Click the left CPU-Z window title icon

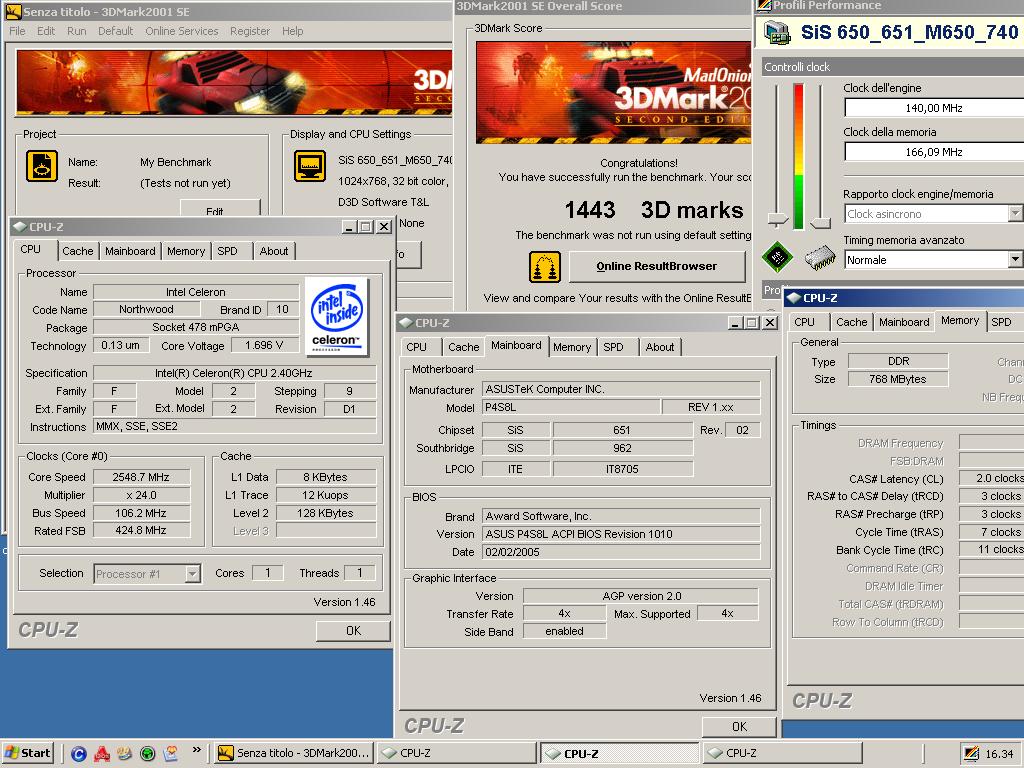click(20, 227)
